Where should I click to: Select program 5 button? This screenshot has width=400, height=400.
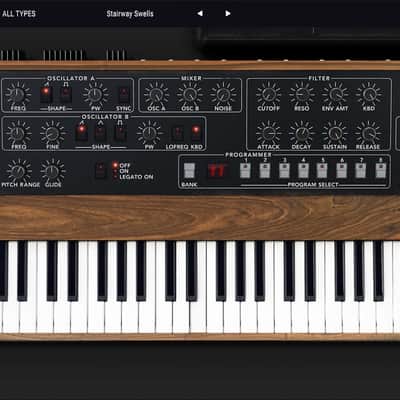[322, 171]
